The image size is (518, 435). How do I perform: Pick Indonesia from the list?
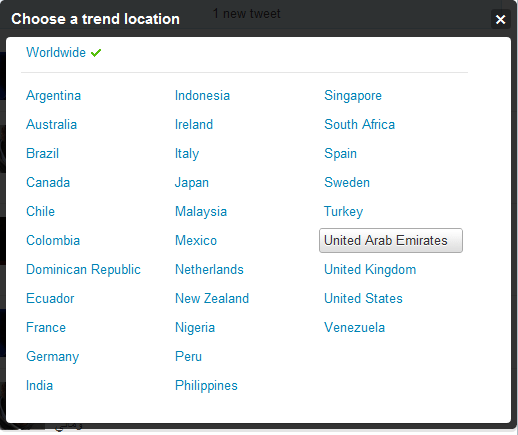pyautogui.click(x=202, y=96)
